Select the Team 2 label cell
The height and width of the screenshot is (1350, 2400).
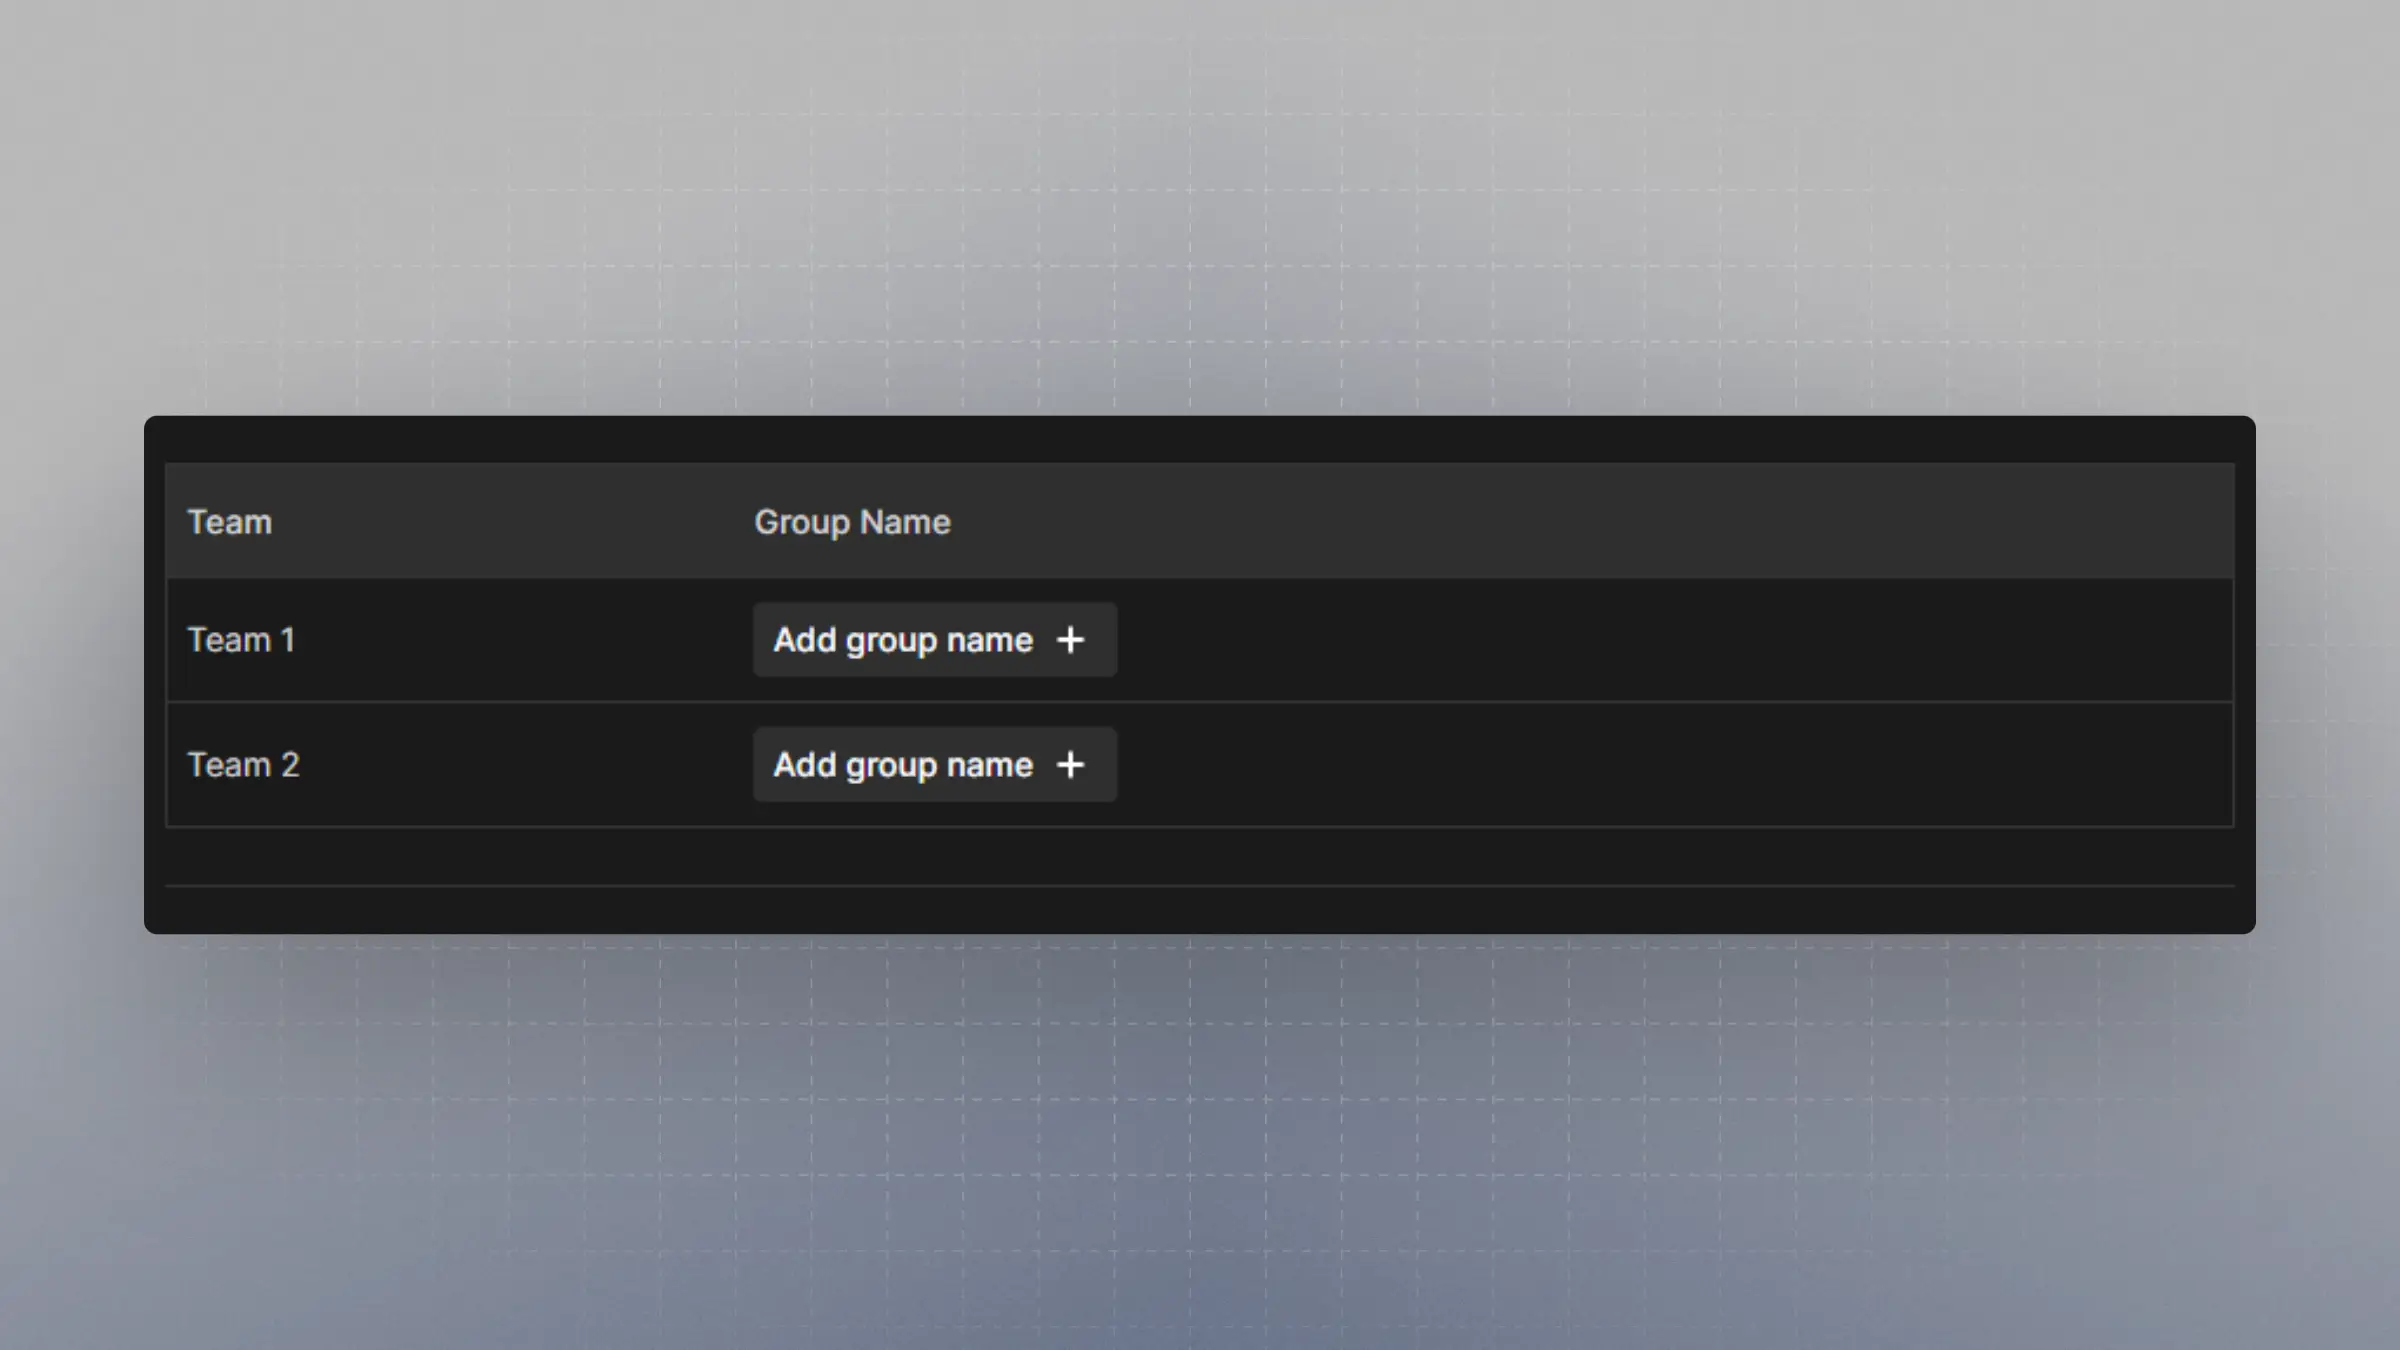[x=244, y=765]
